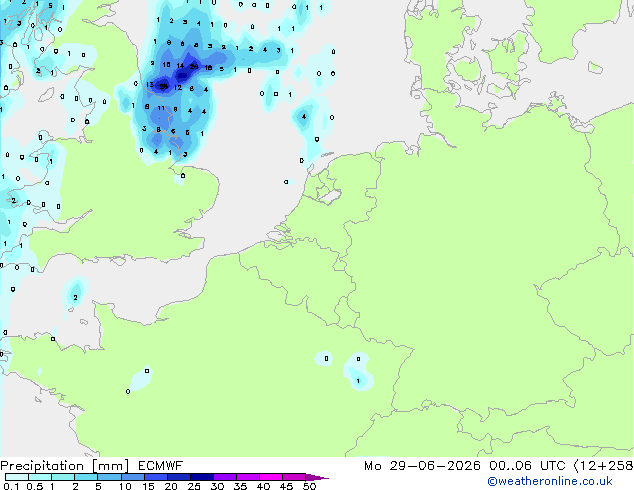Select the 30–35 mm purple swatch
The height and width of the screenshot is (490, 634).
[224, 477]
